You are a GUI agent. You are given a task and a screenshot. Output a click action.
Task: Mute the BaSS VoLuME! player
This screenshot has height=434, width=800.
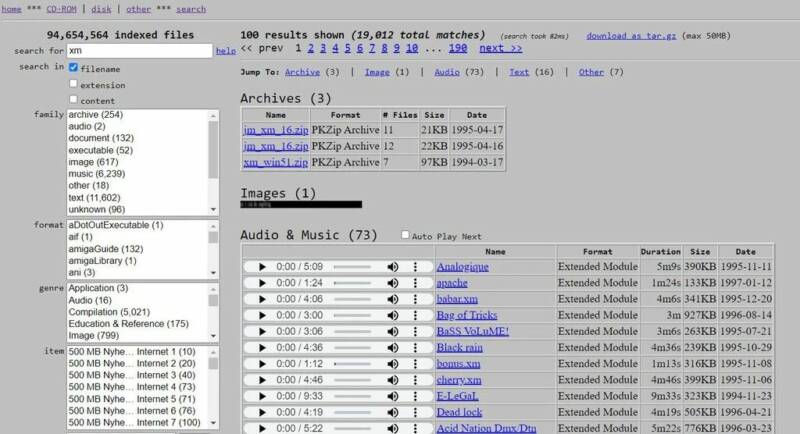click(392, 331)
